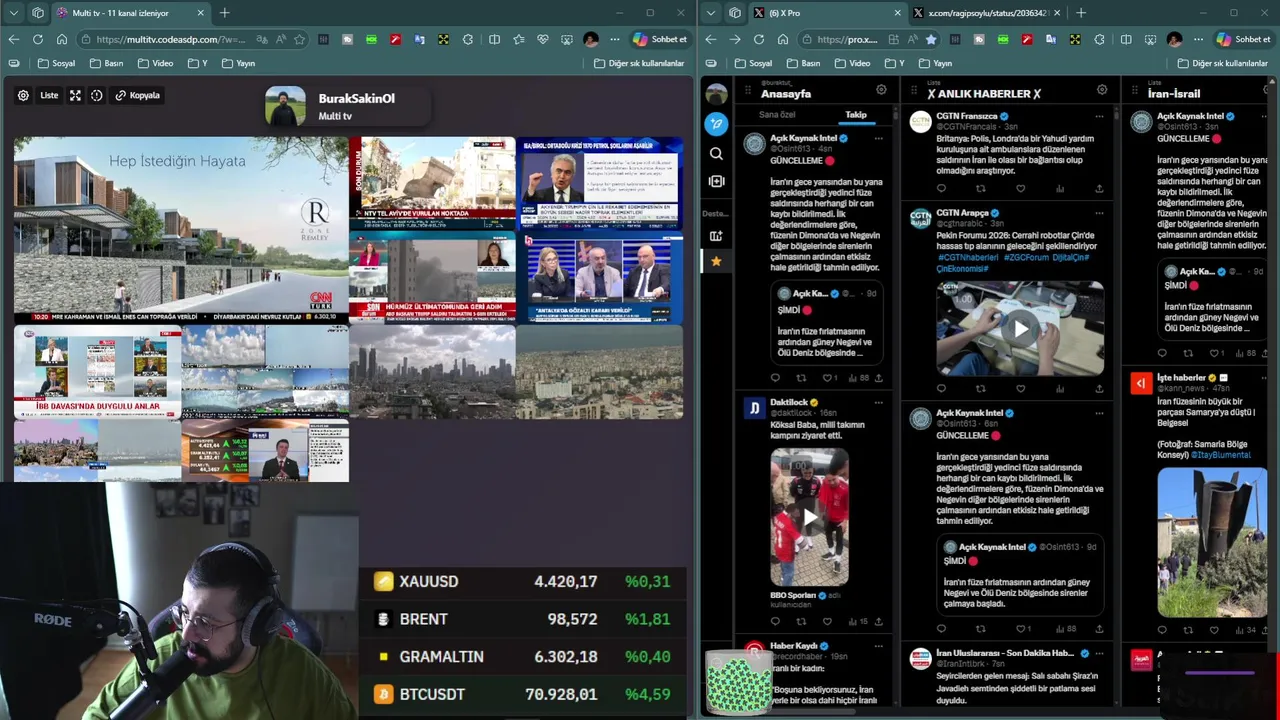1280x720 pixels.
Task: Open more options on Daktilock post
Action: click(878, 402)
